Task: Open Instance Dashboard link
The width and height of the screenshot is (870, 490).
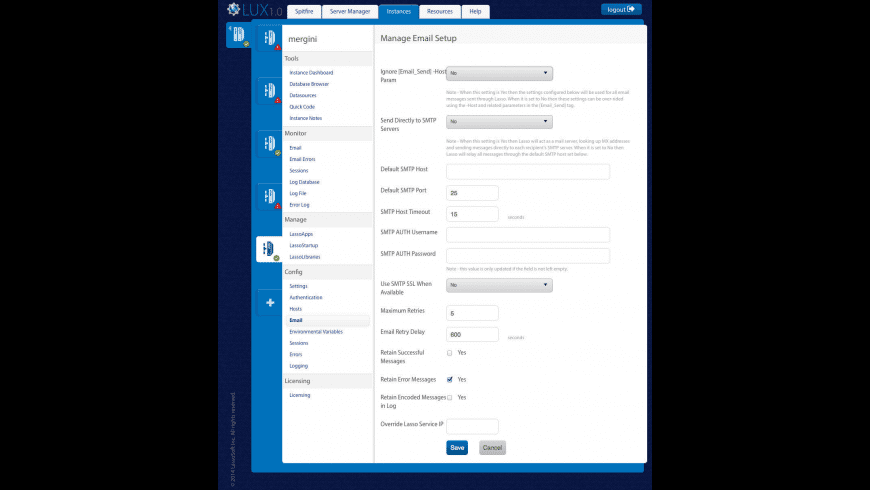Action: pos(311,73)
